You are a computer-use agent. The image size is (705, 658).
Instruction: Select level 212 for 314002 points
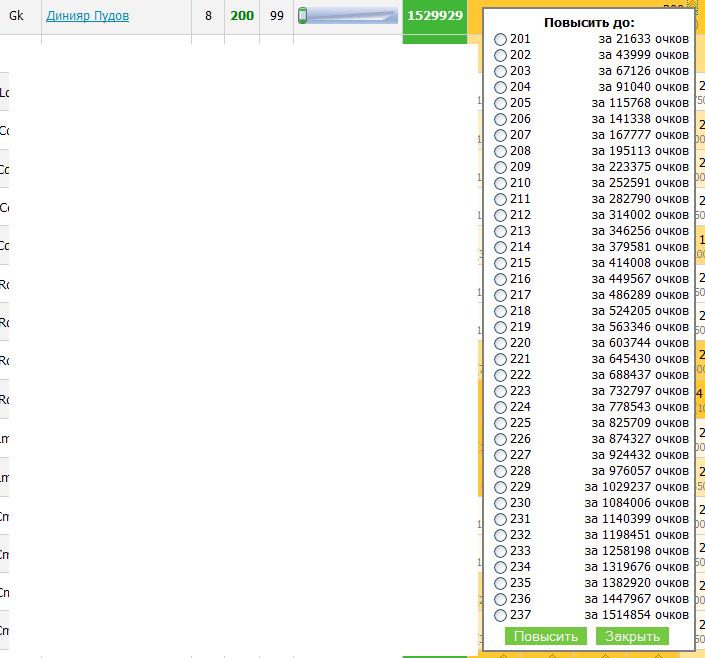[500, 215]
